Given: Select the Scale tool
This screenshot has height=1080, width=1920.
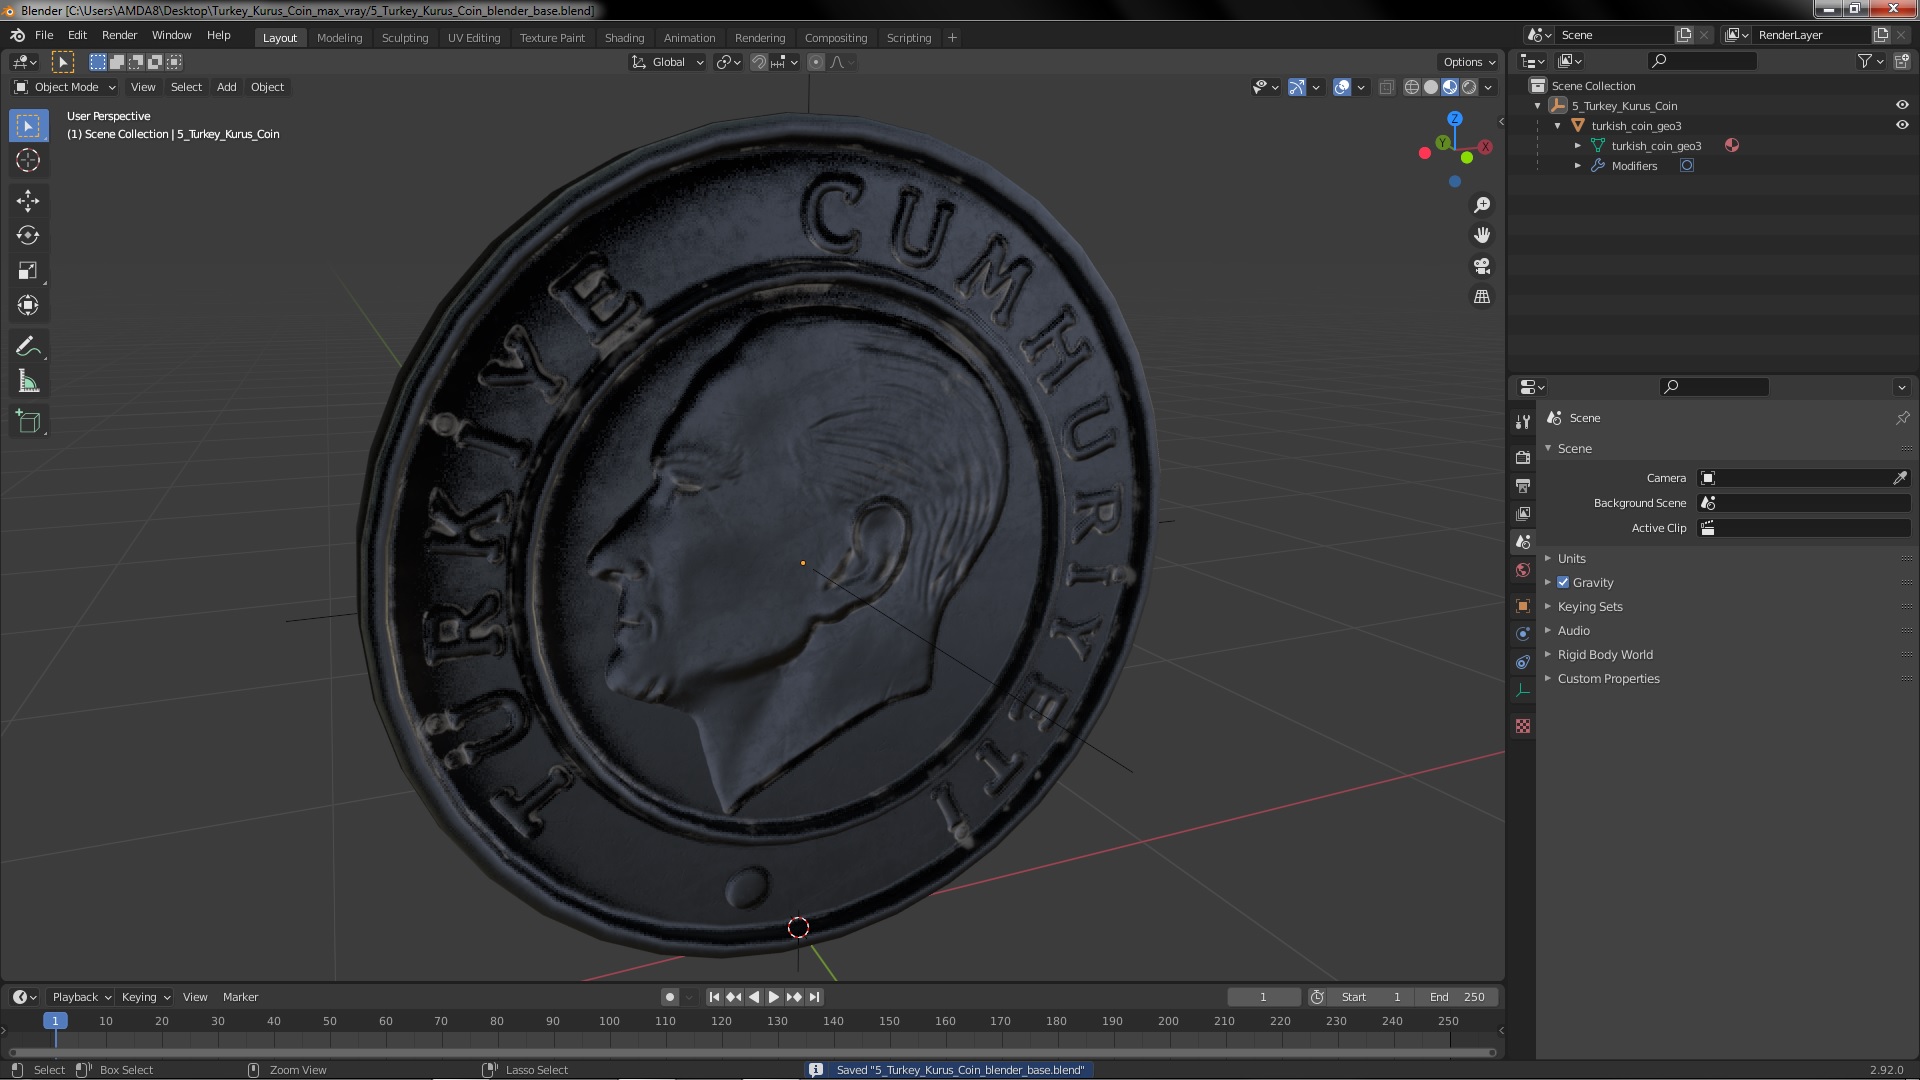Looking at the screenshot, I should [28, 271].
